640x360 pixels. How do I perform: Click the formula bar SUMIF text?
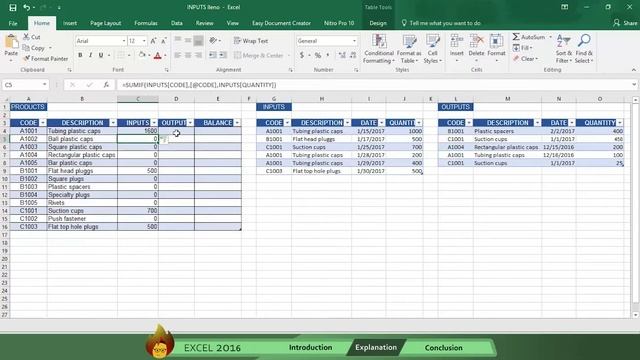pos(199,85)
